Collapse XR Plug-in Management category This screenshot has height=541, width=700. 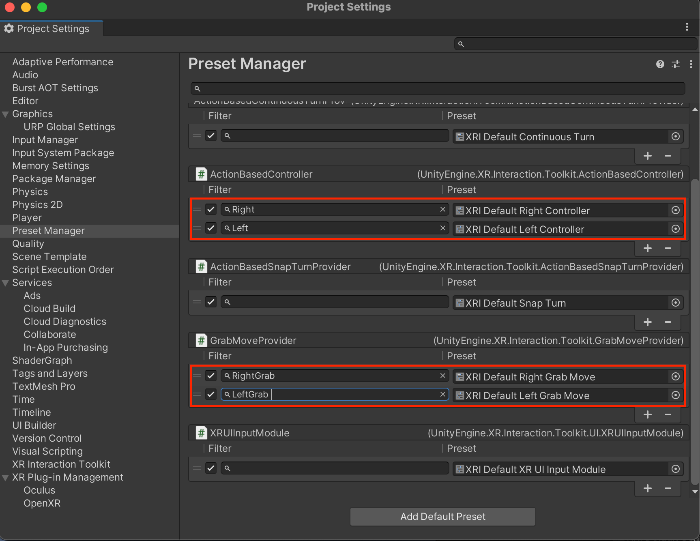point(5,478)
